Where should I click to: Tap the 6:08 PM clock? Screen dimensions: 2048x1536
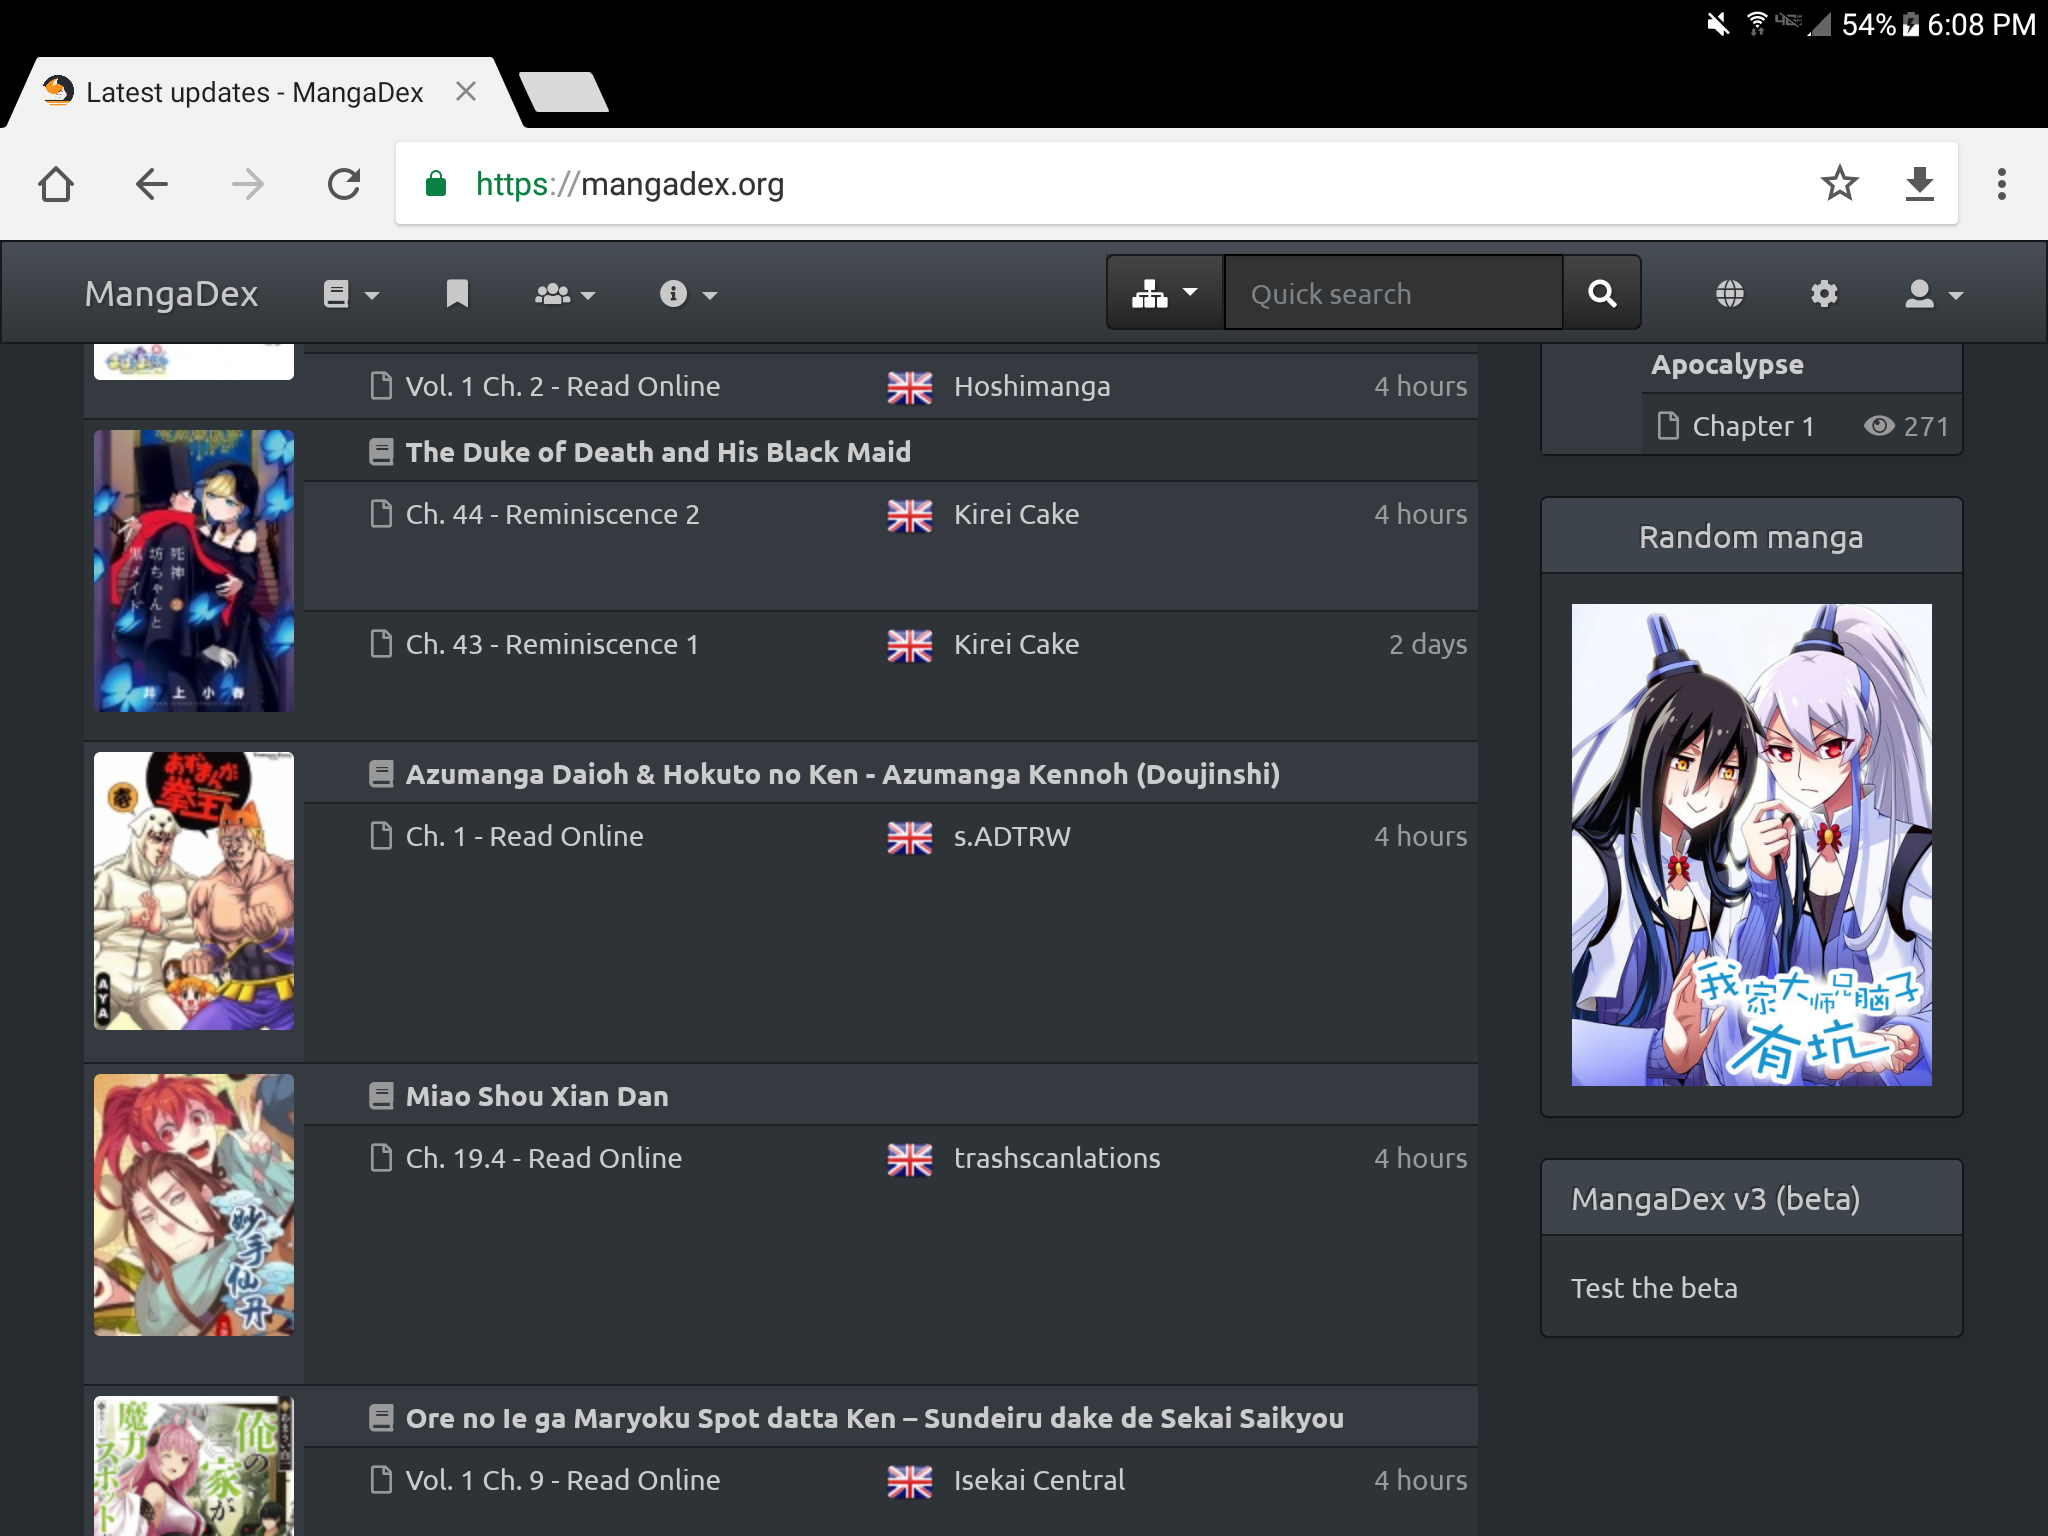[1981, 24]
